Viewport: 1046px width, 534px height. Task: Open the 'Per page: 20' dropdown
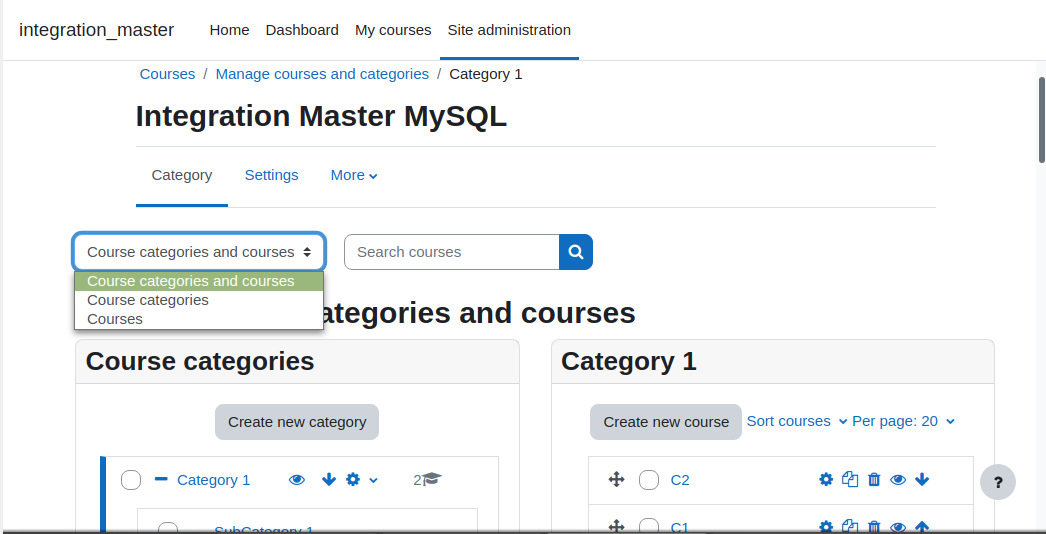point(903,421)
